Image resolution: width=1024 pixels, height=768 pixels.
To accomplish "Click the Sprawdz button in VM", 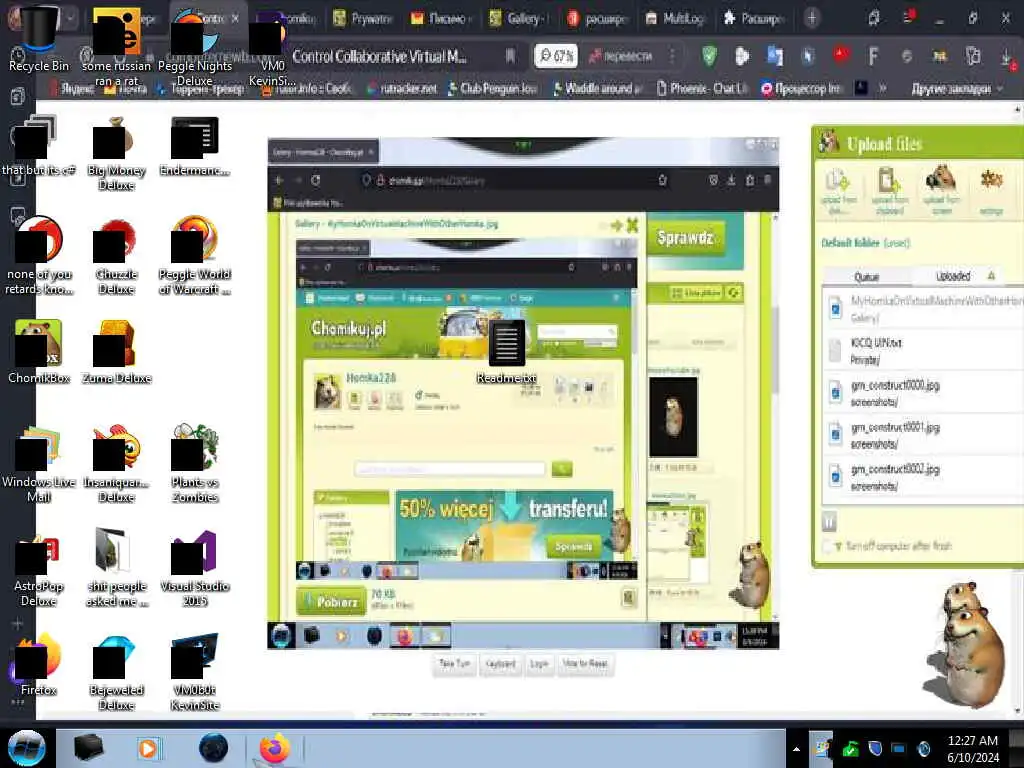I will (x=685, y=238).
